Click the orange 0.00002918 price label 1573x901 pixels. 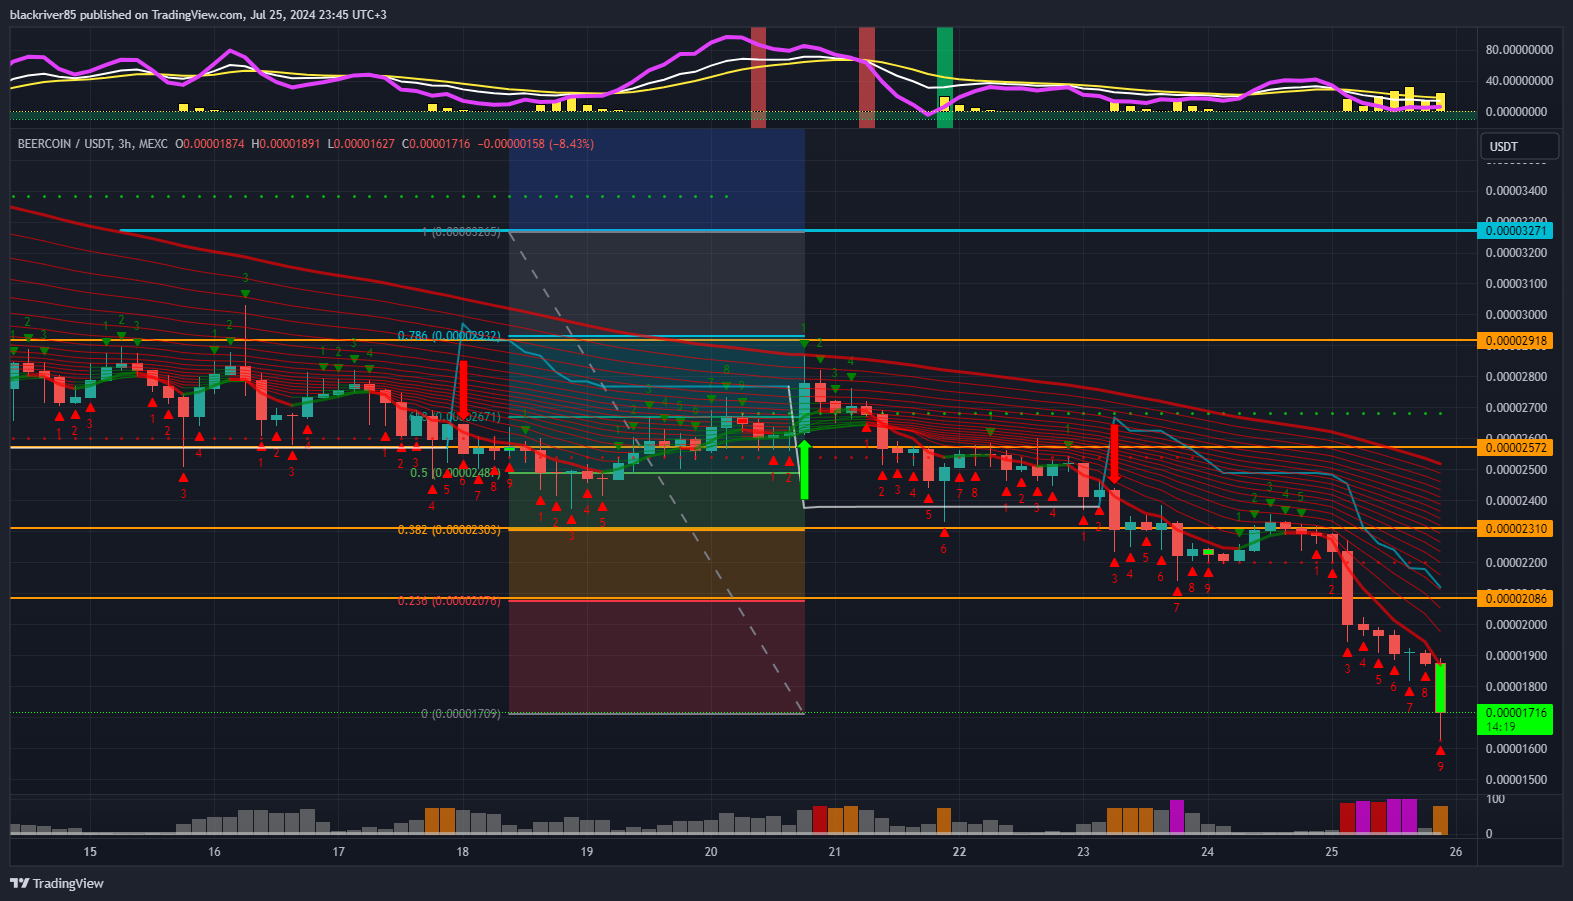[1516, 341]
